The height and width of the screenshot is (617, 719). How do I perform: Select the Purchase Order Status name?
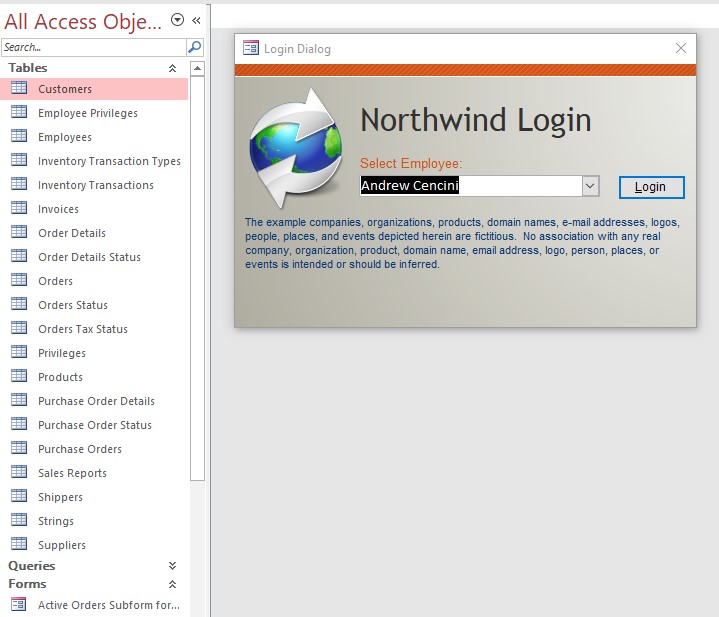coord(95,425)
